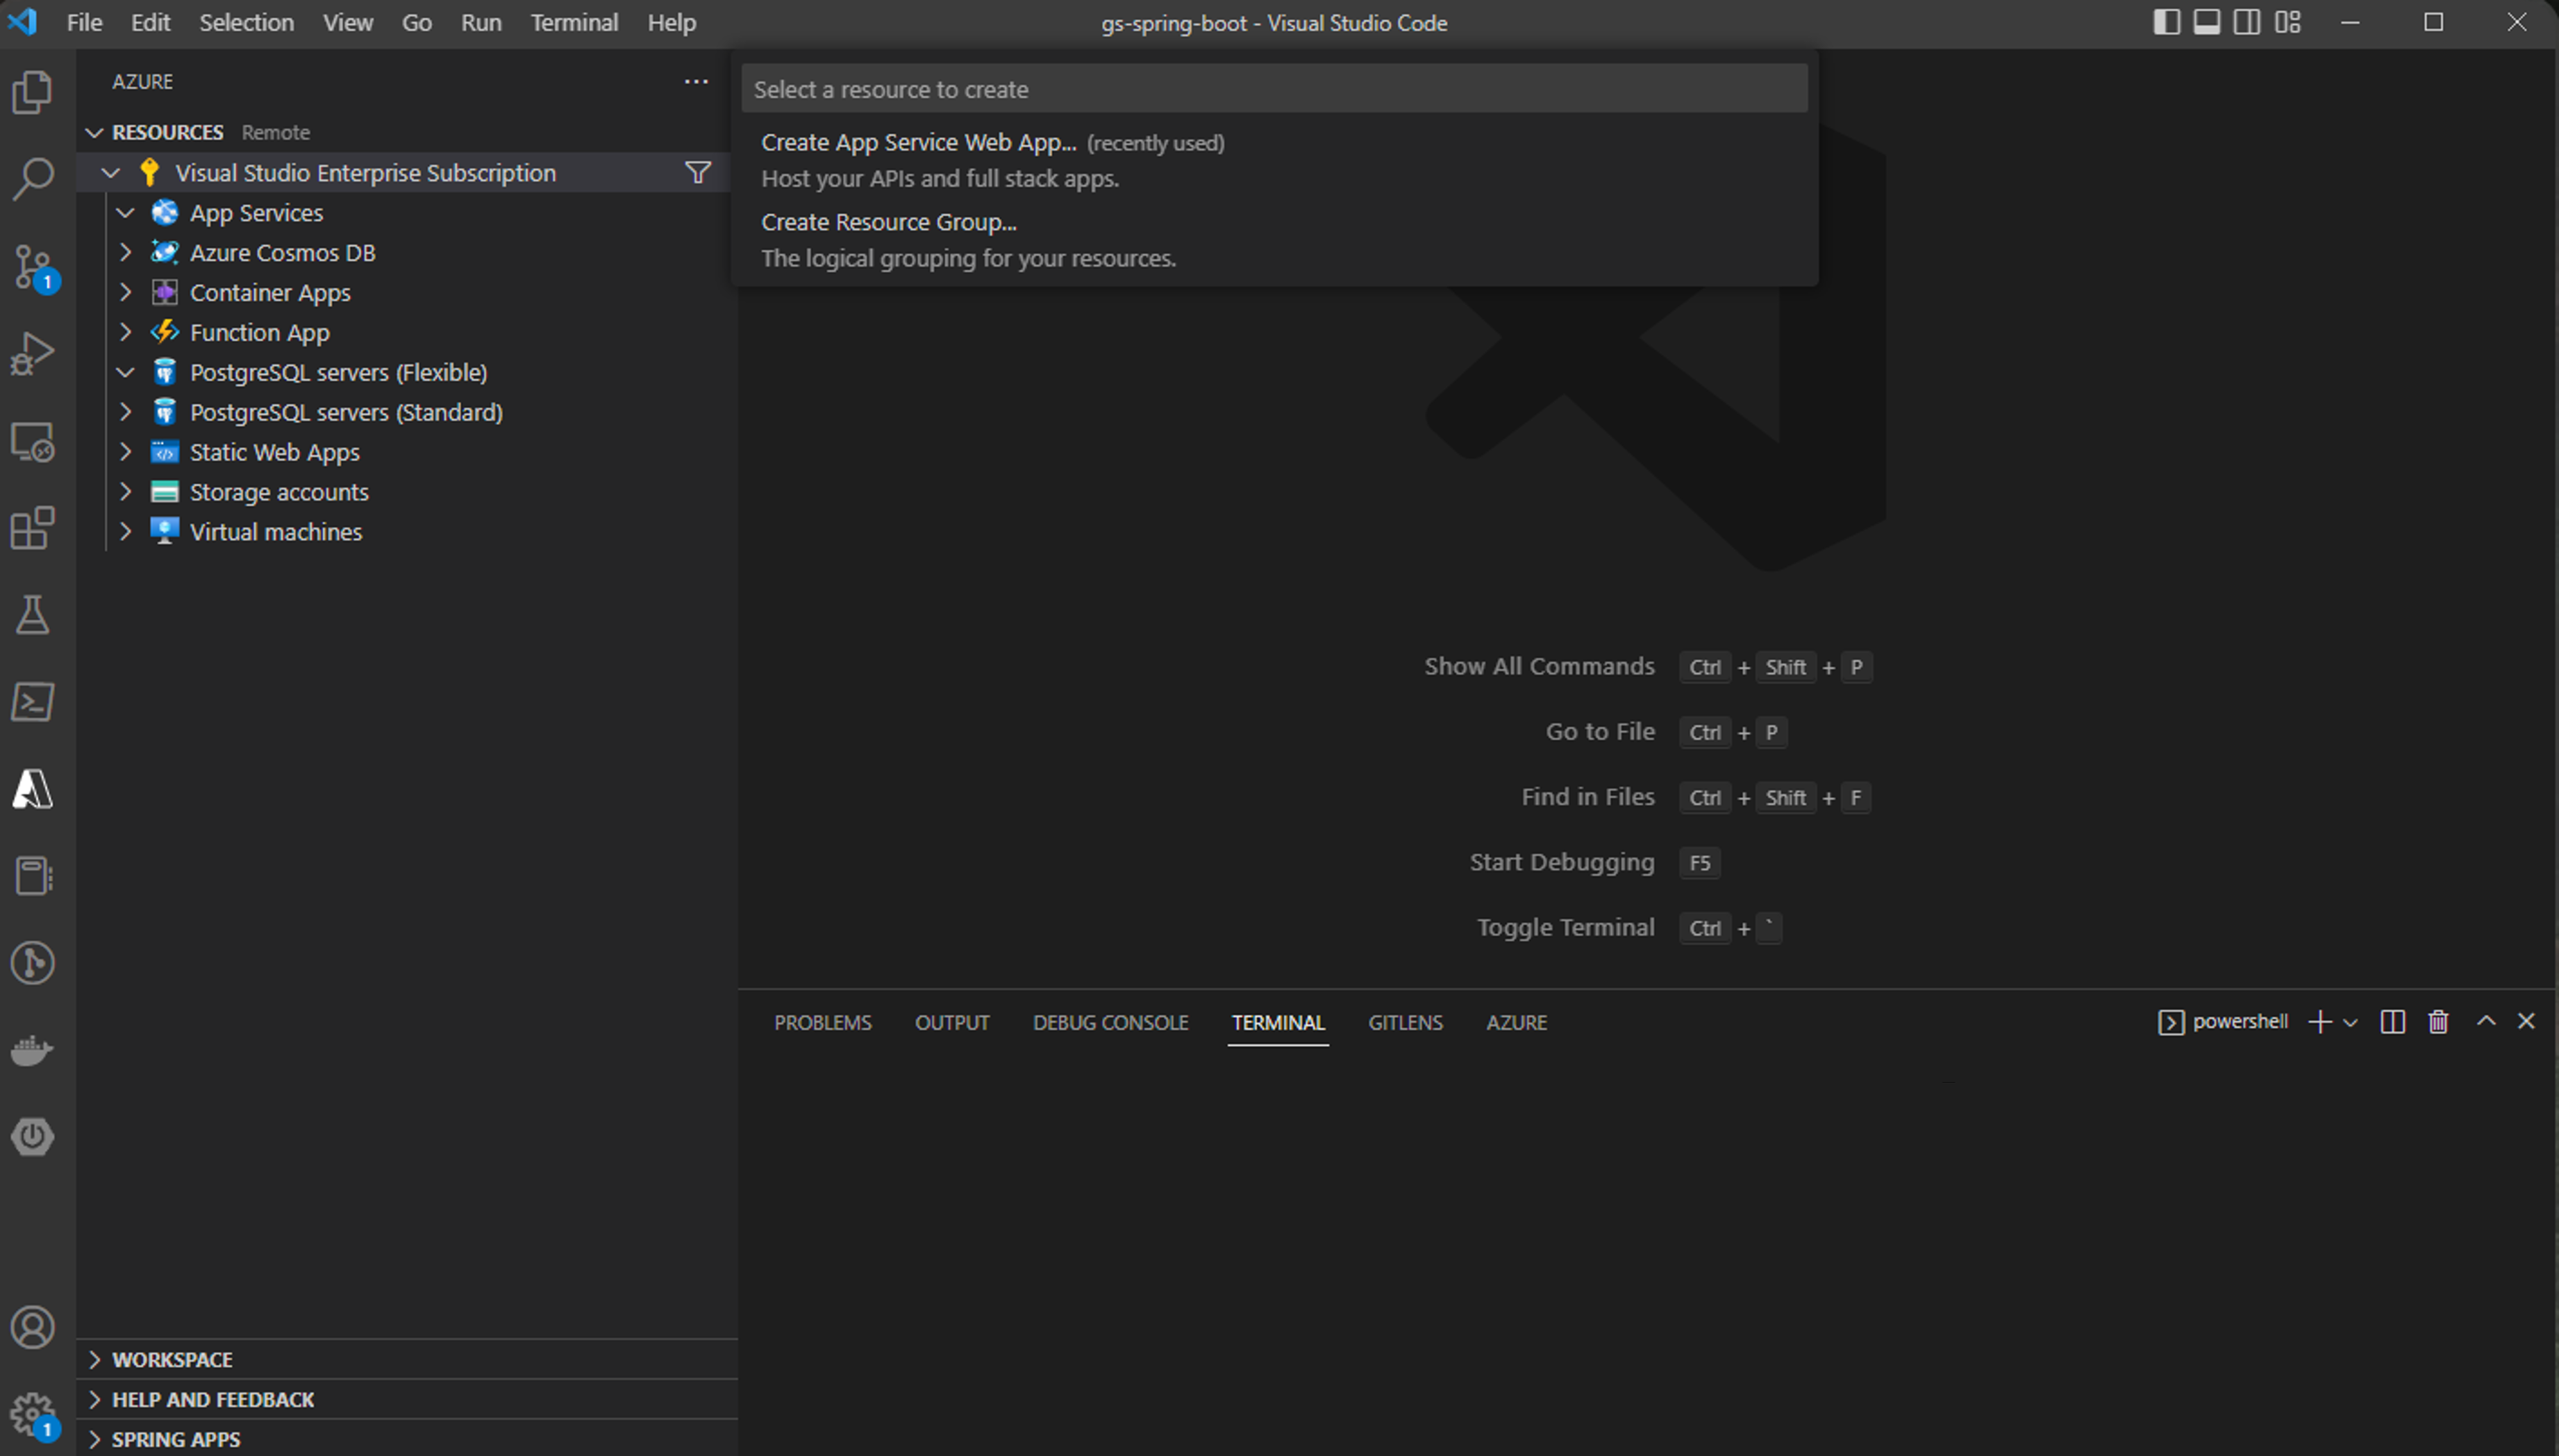Screen dimensions: 2559x1456
Task: Switch to the PROBLEMS tab
Action: click(x=822, y=1022)
